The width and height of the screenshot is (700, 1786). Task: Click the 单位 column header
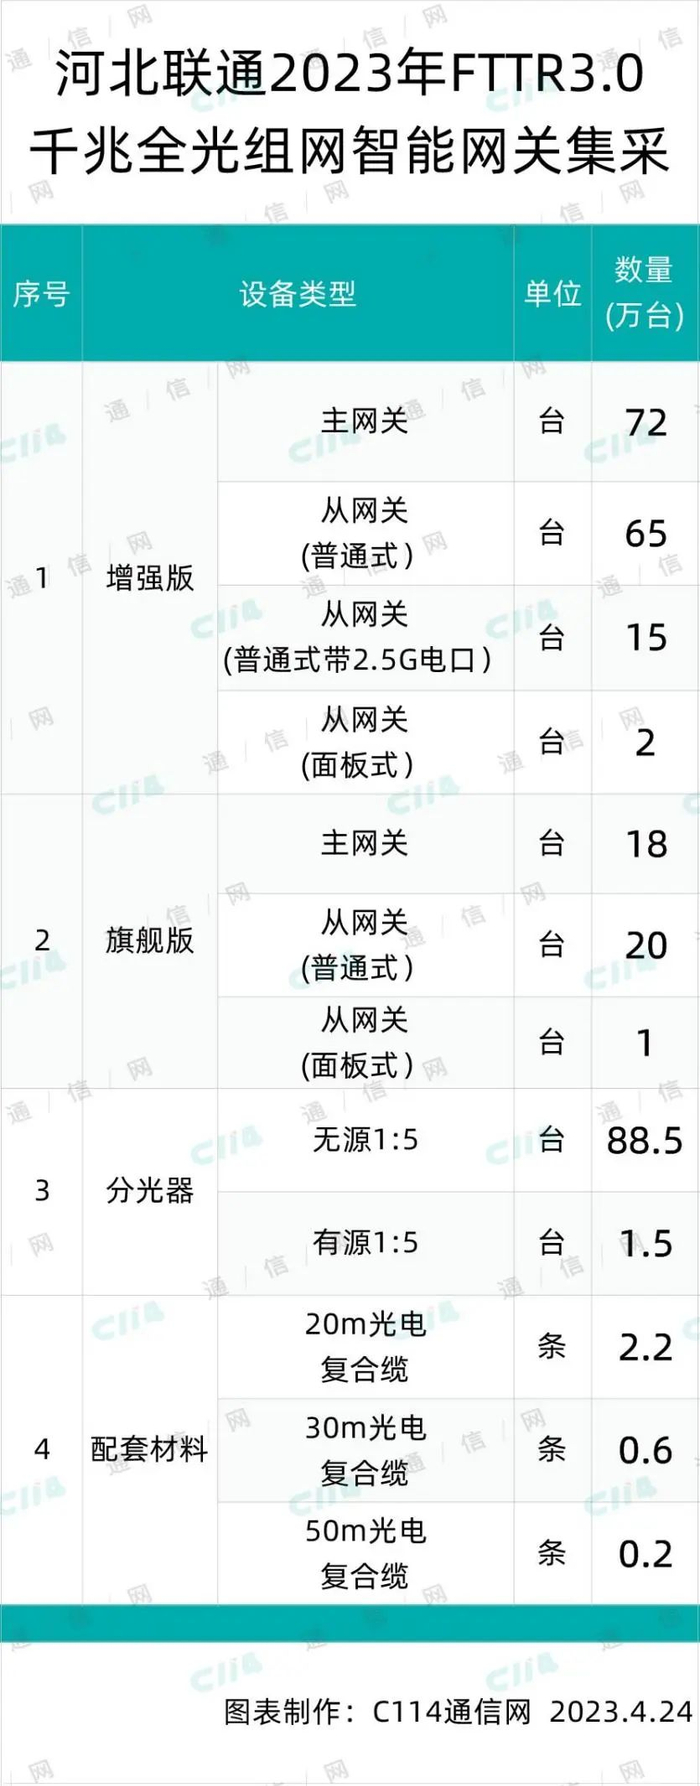point(552,293)
